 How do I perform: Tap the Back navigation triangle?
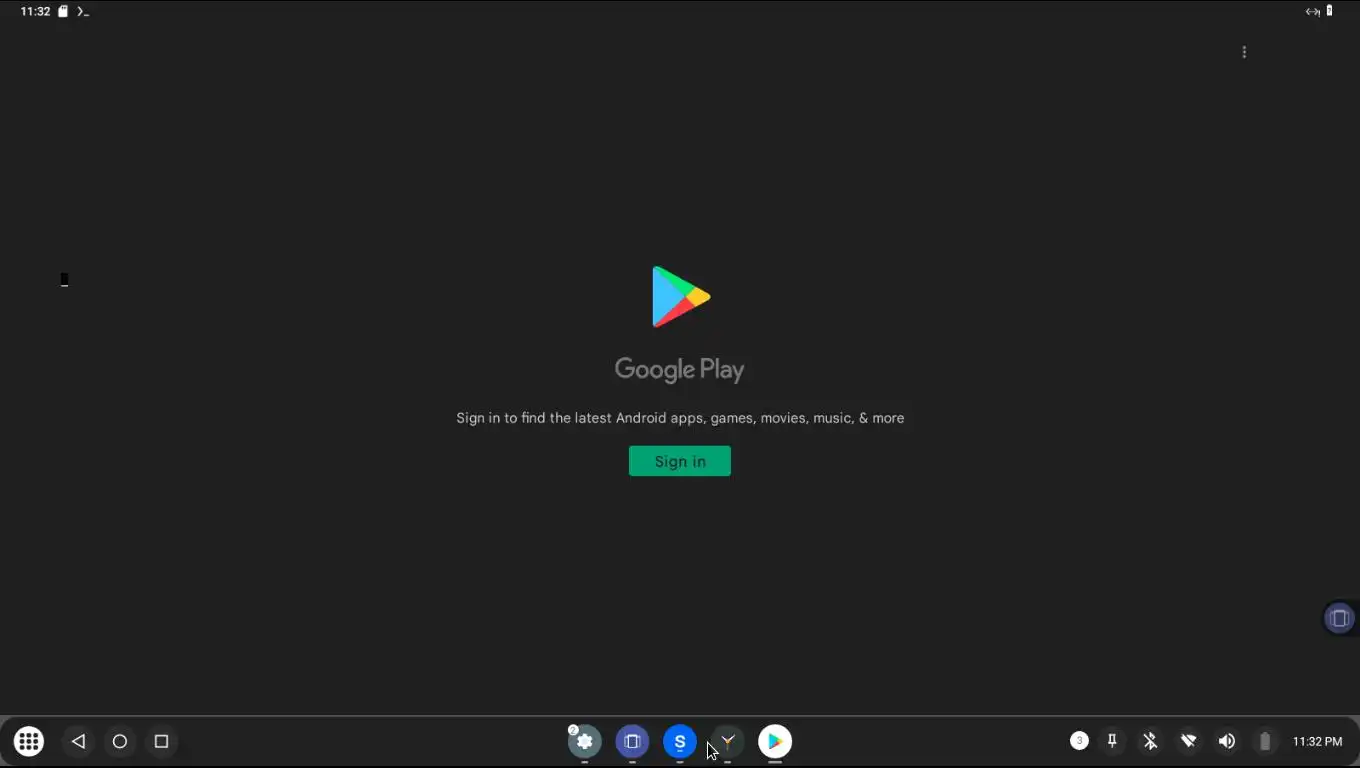pyautogui.click(x=78, y=741)
